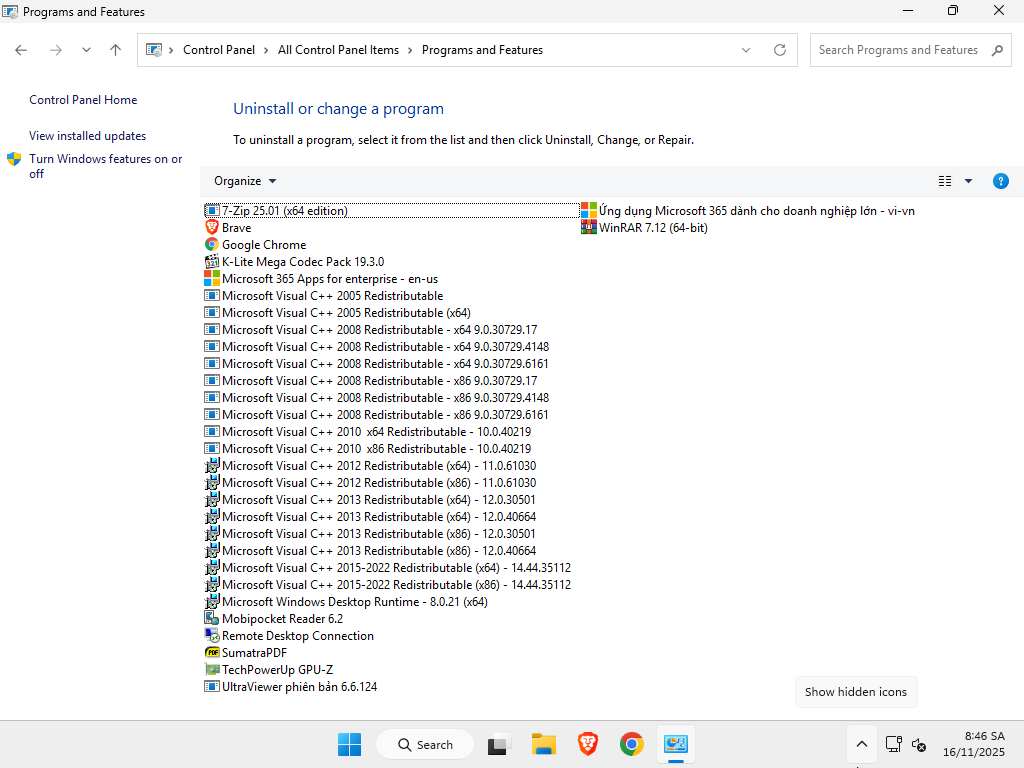Open the Organize dropdown

tap(243, 181)
